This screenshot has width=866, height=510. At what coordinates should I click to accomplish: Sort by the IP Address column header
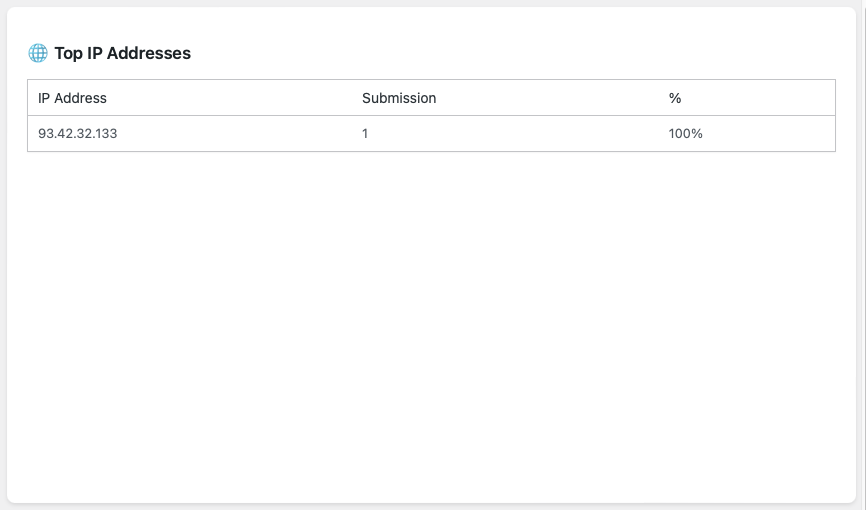point(72,98)
